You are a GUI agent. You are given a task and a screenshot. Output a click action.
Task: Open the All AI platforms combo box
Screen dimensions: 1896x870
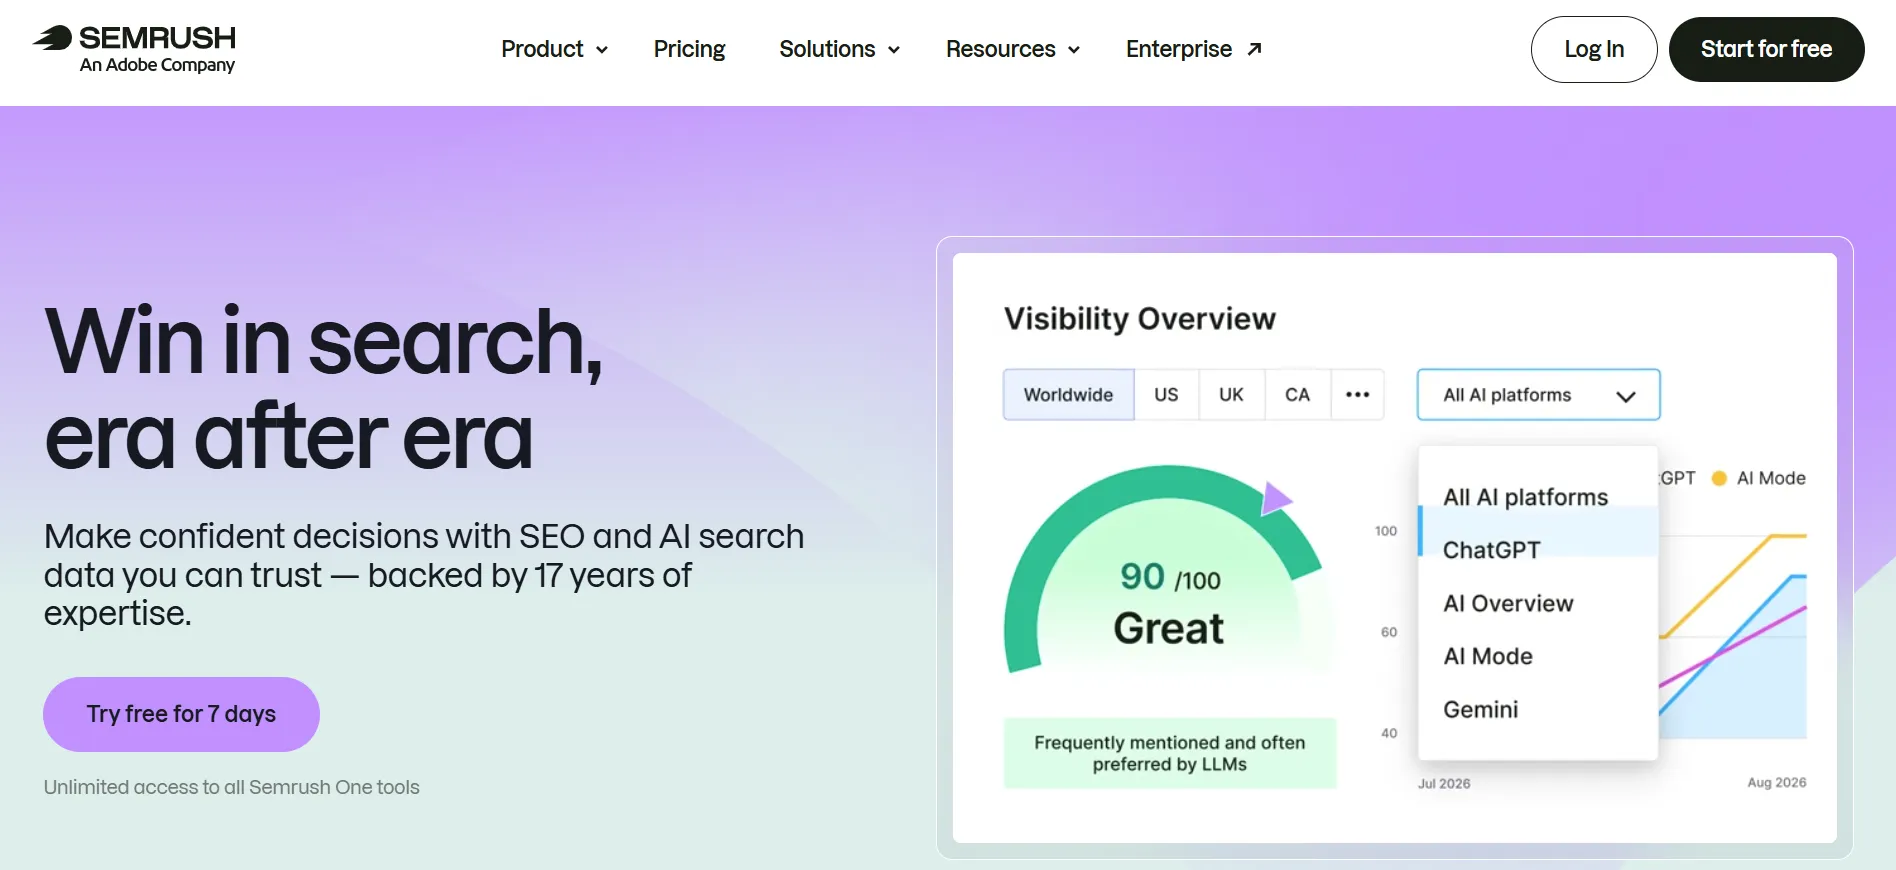[x=1538, y=395]
